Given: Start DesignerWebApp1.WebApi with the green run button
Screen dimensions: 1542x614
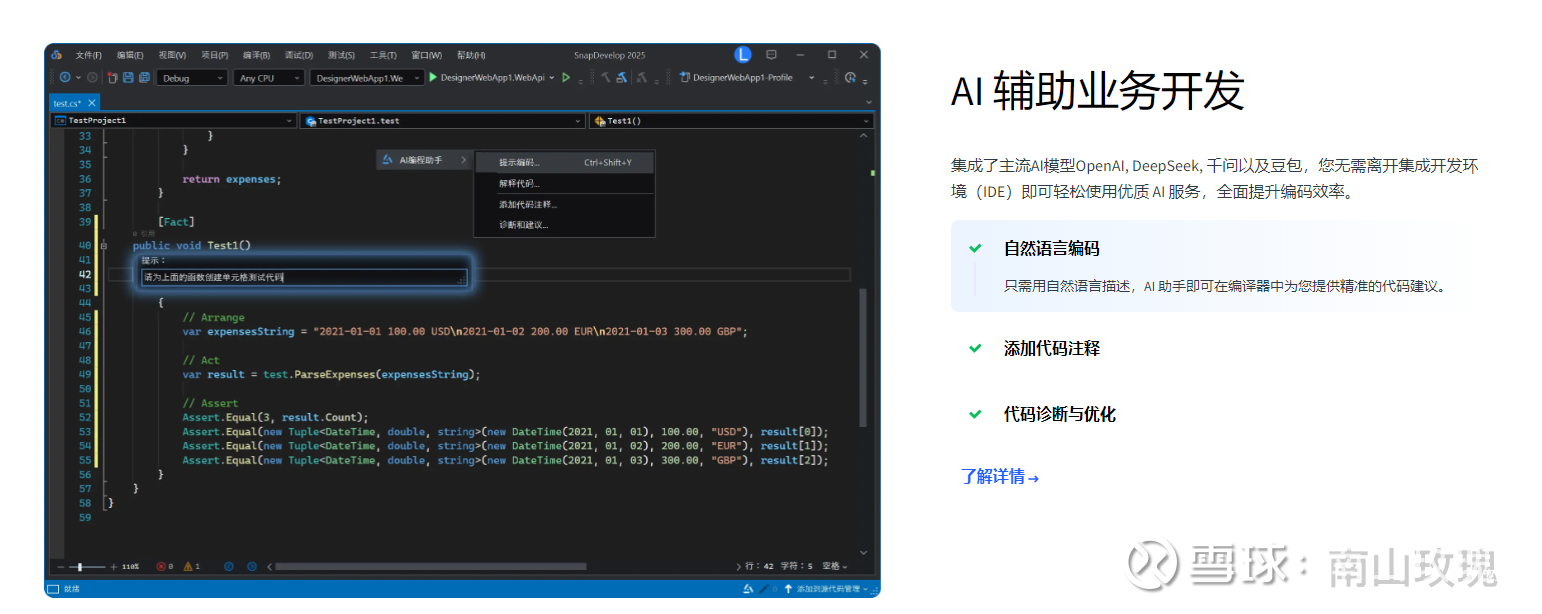Looking at the screenshot, I should (x=433, y=77).
